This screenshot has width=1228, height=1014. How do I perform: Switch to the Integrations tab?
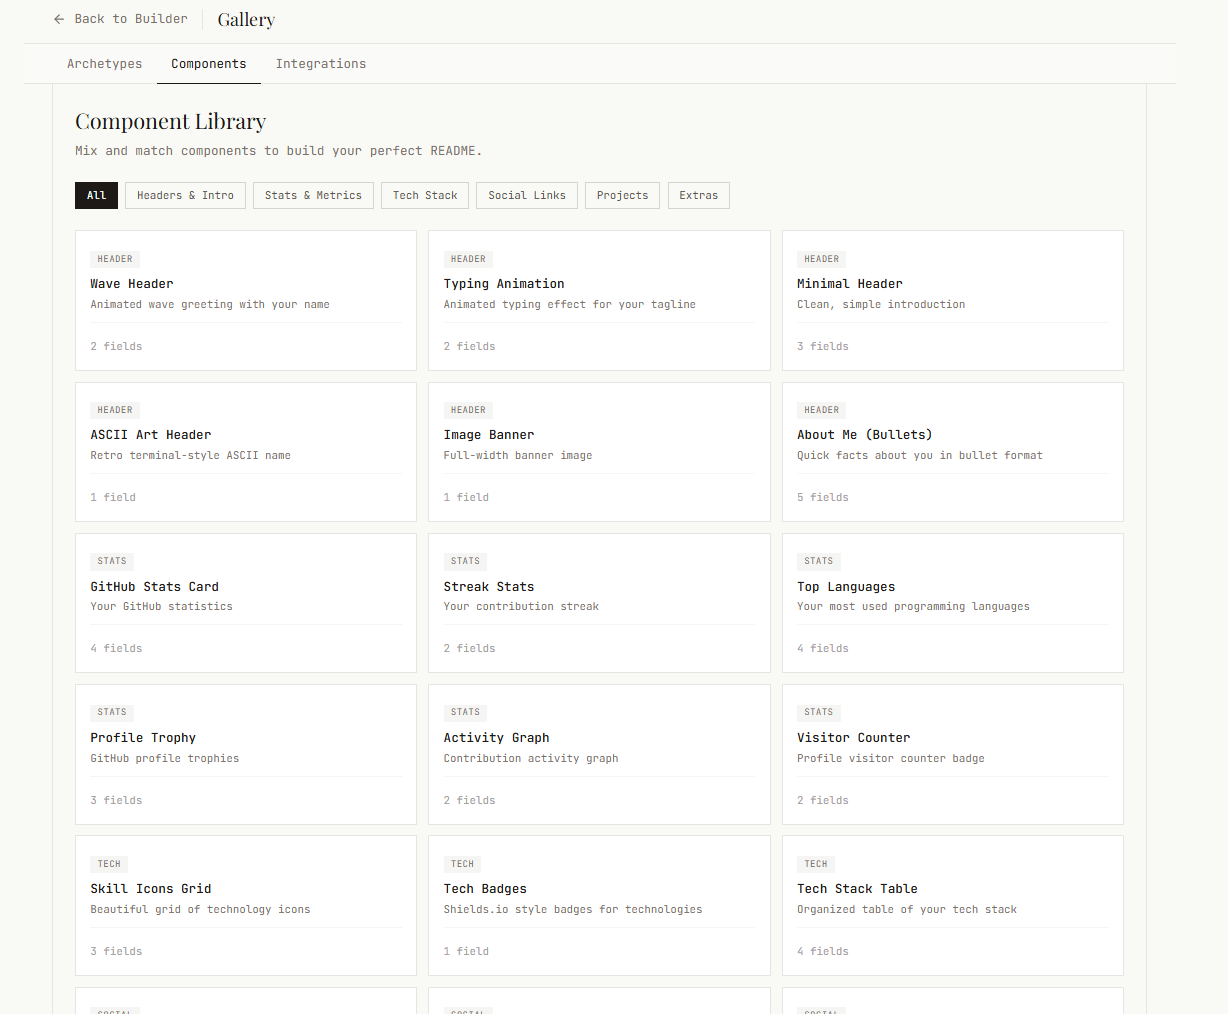[320, 63]
